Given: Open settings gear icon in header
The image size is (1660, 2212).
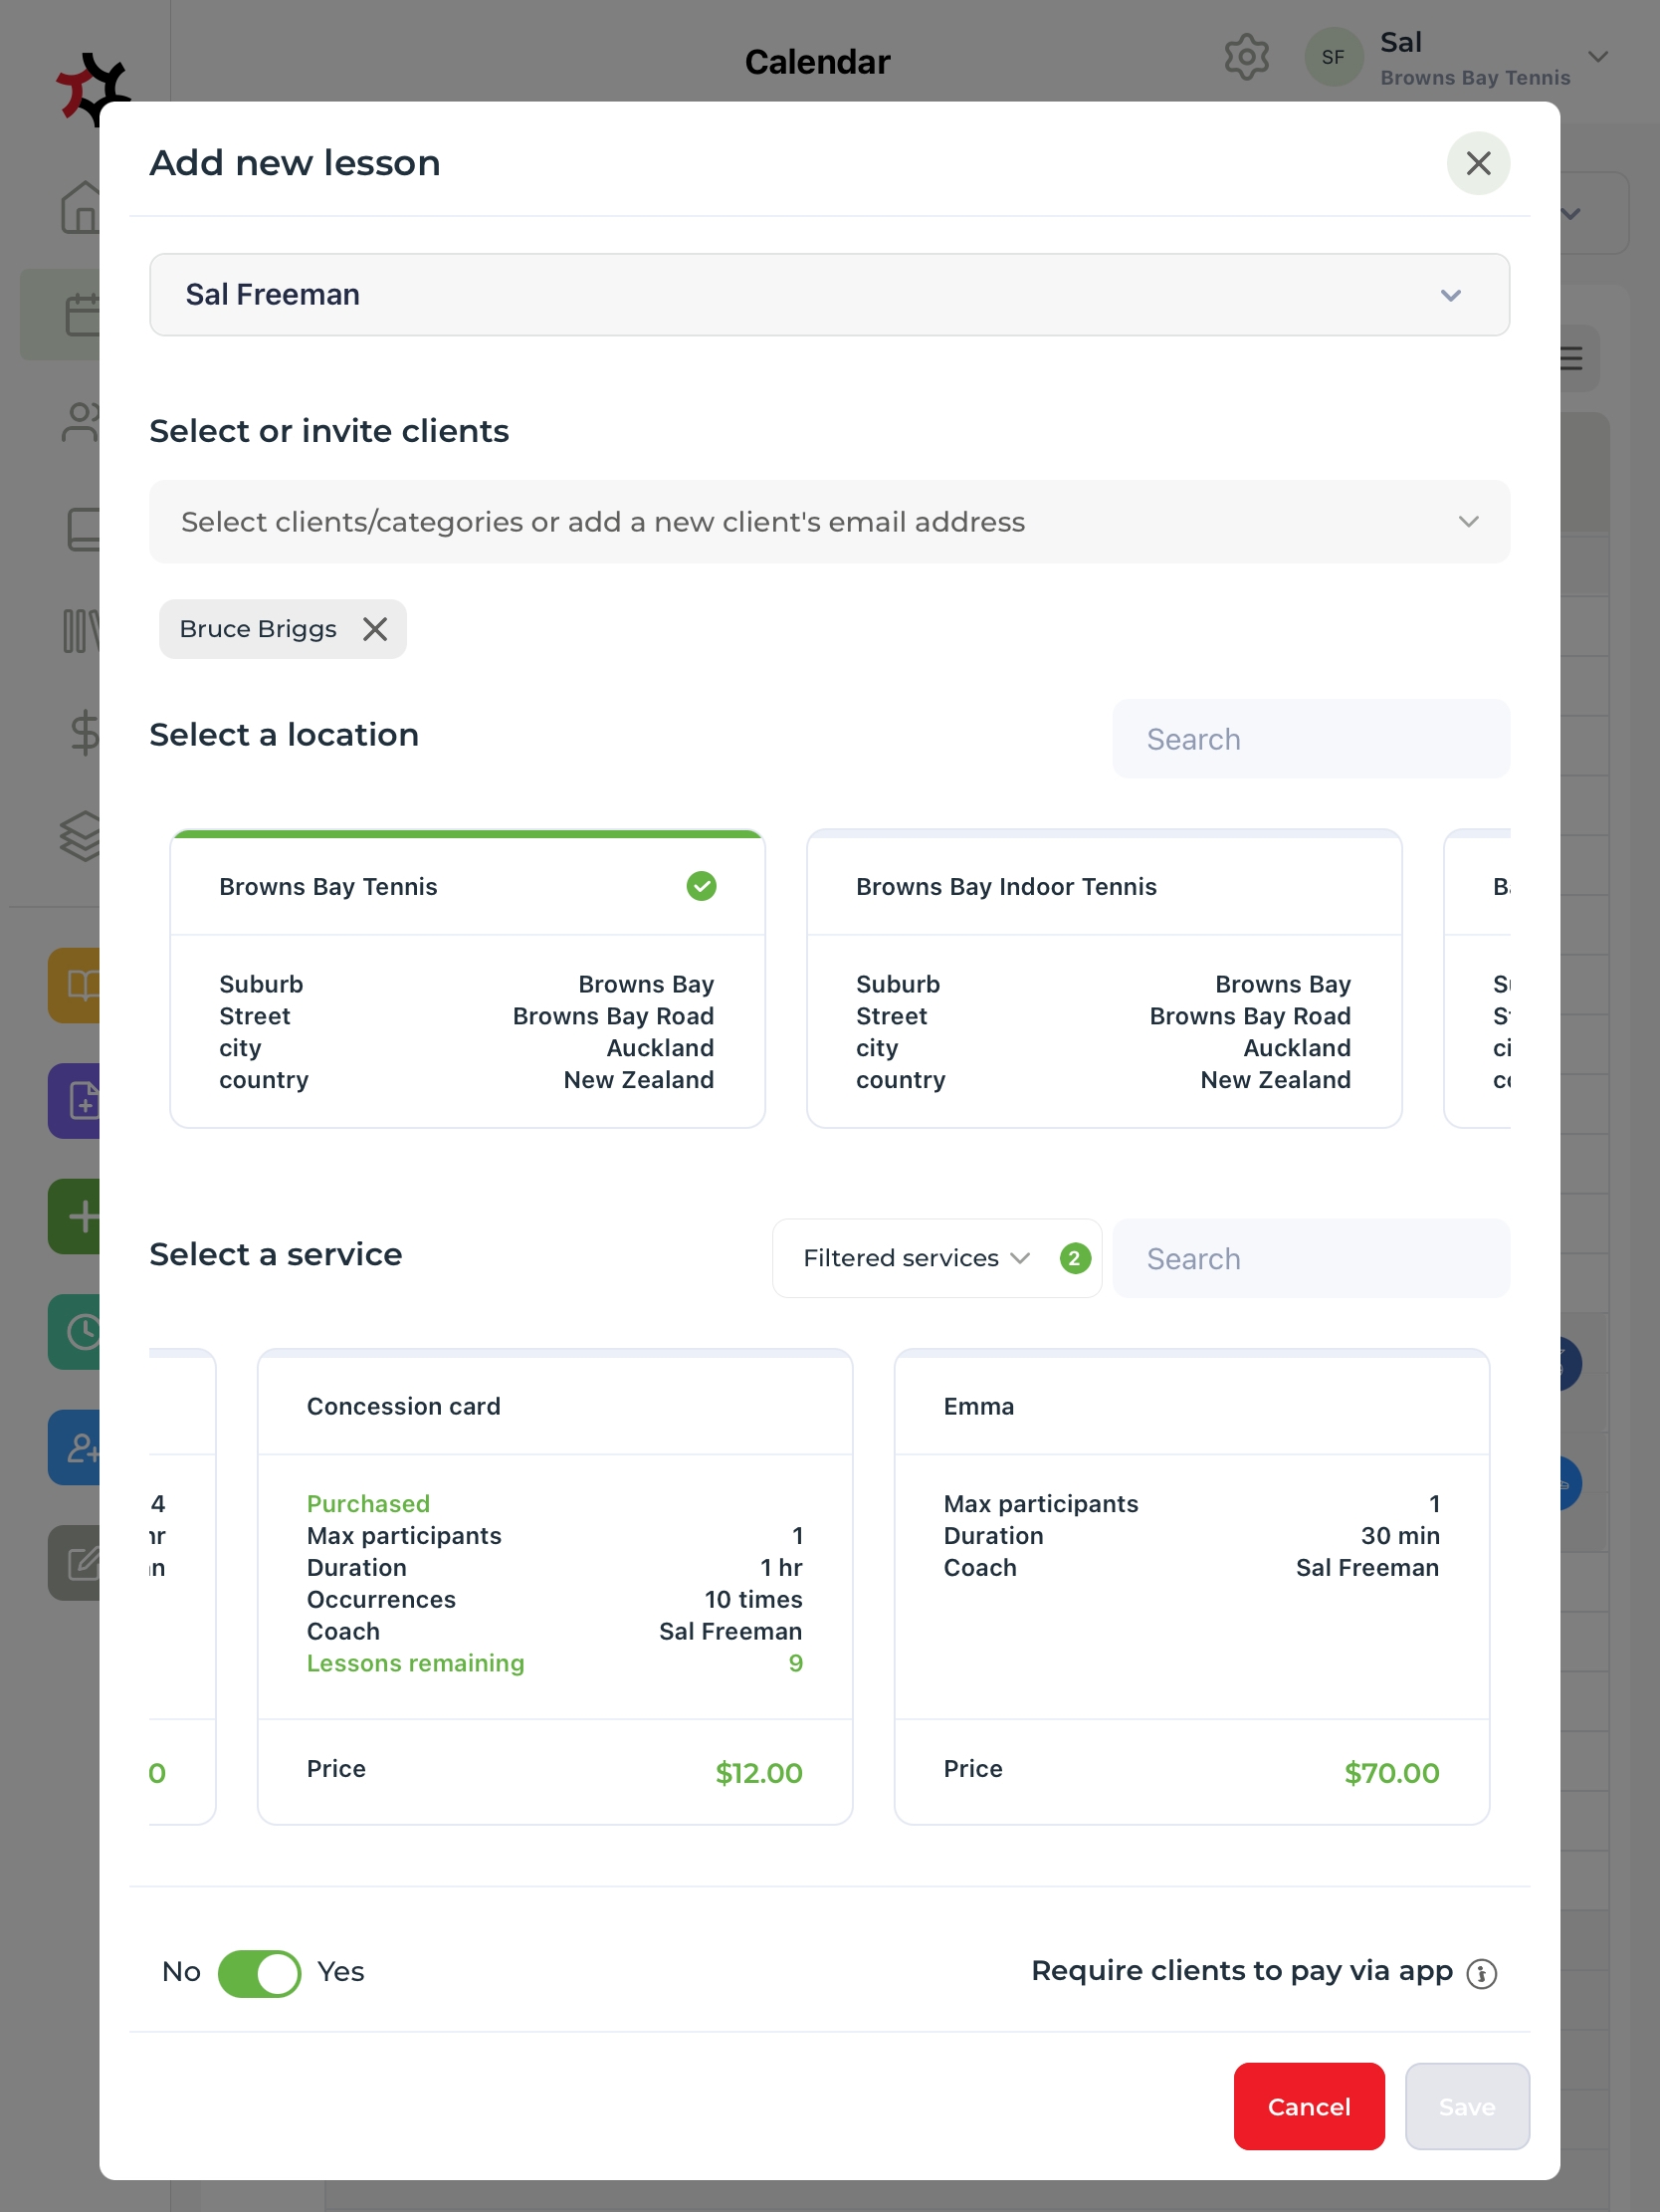Looking at the screenshot, I should tap(1246, 57).
